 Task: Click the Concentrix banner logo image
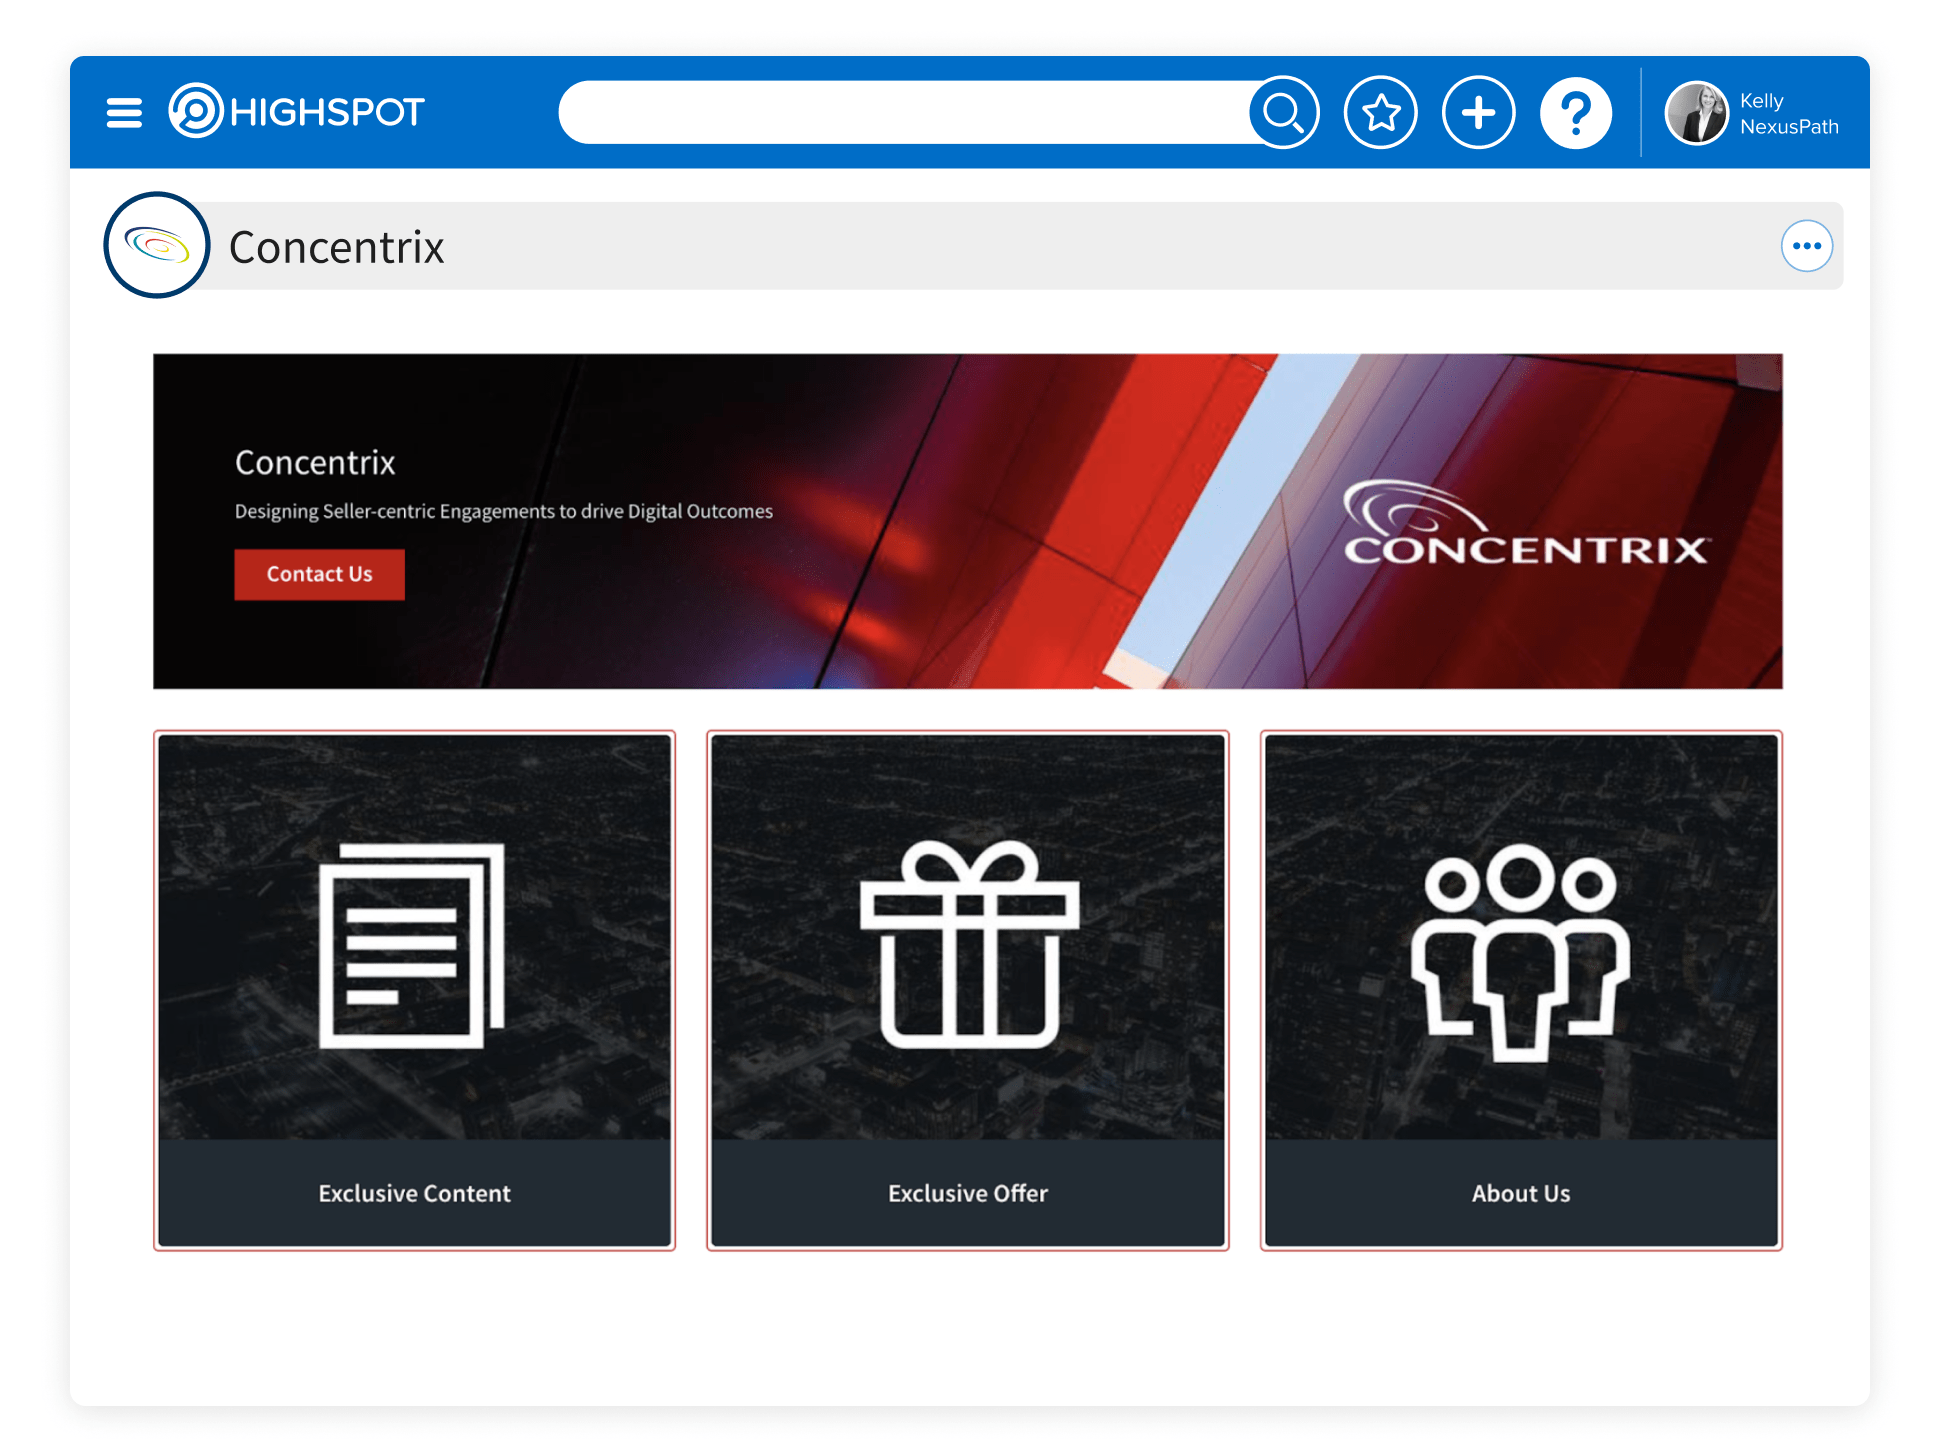[x=1525, y=525]
